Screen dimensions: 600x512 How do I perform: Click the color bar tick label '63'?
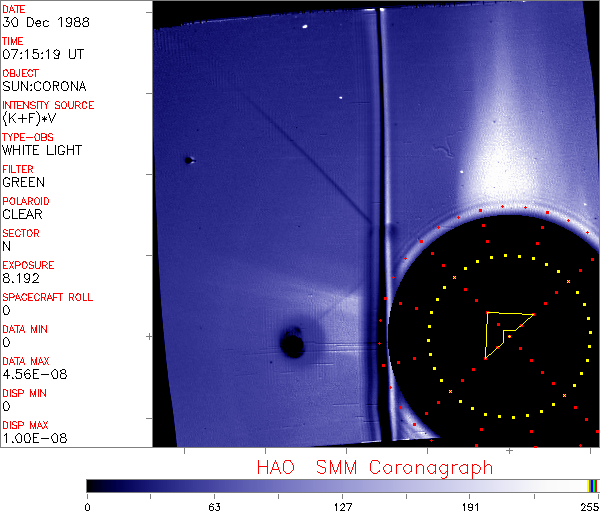[x=214, y=506]
